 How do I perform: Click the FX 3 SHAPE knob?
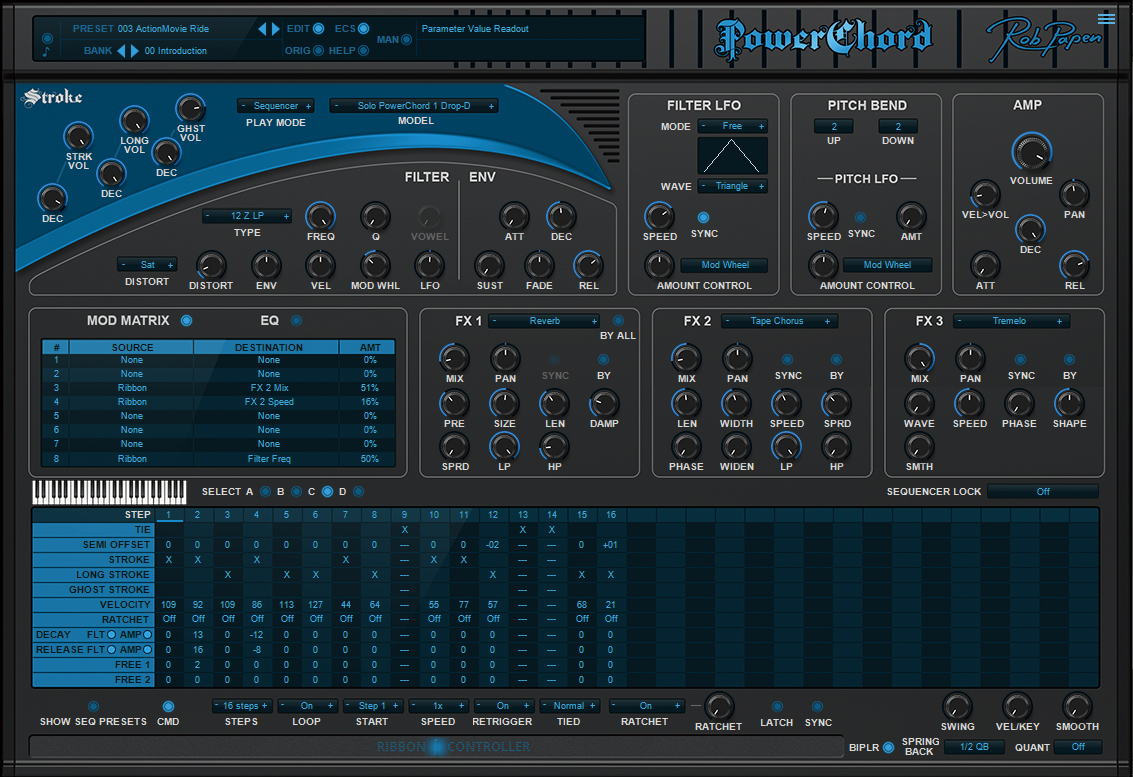point(1069,403)
